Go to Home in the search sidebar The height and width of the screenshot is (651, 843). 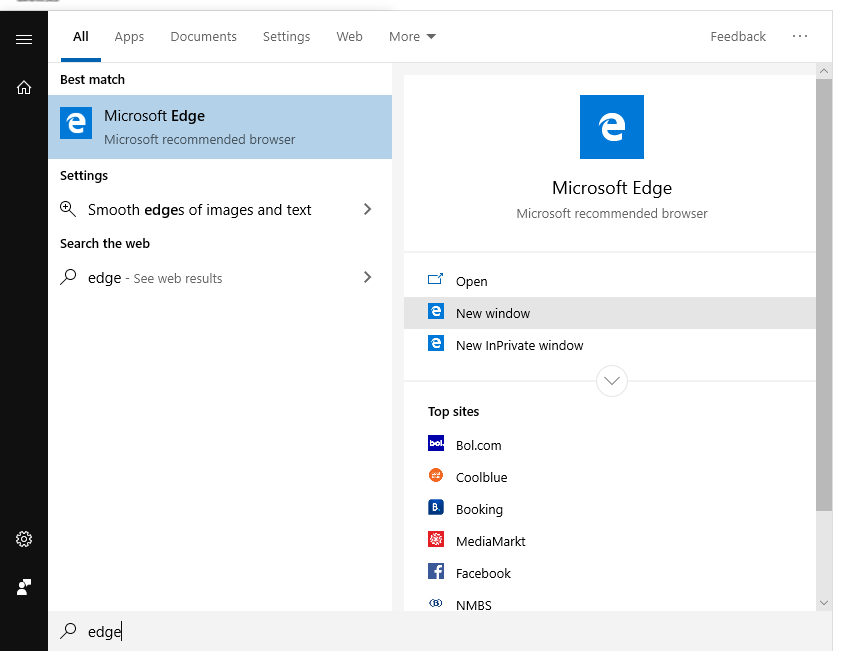(x=24, y=87)
